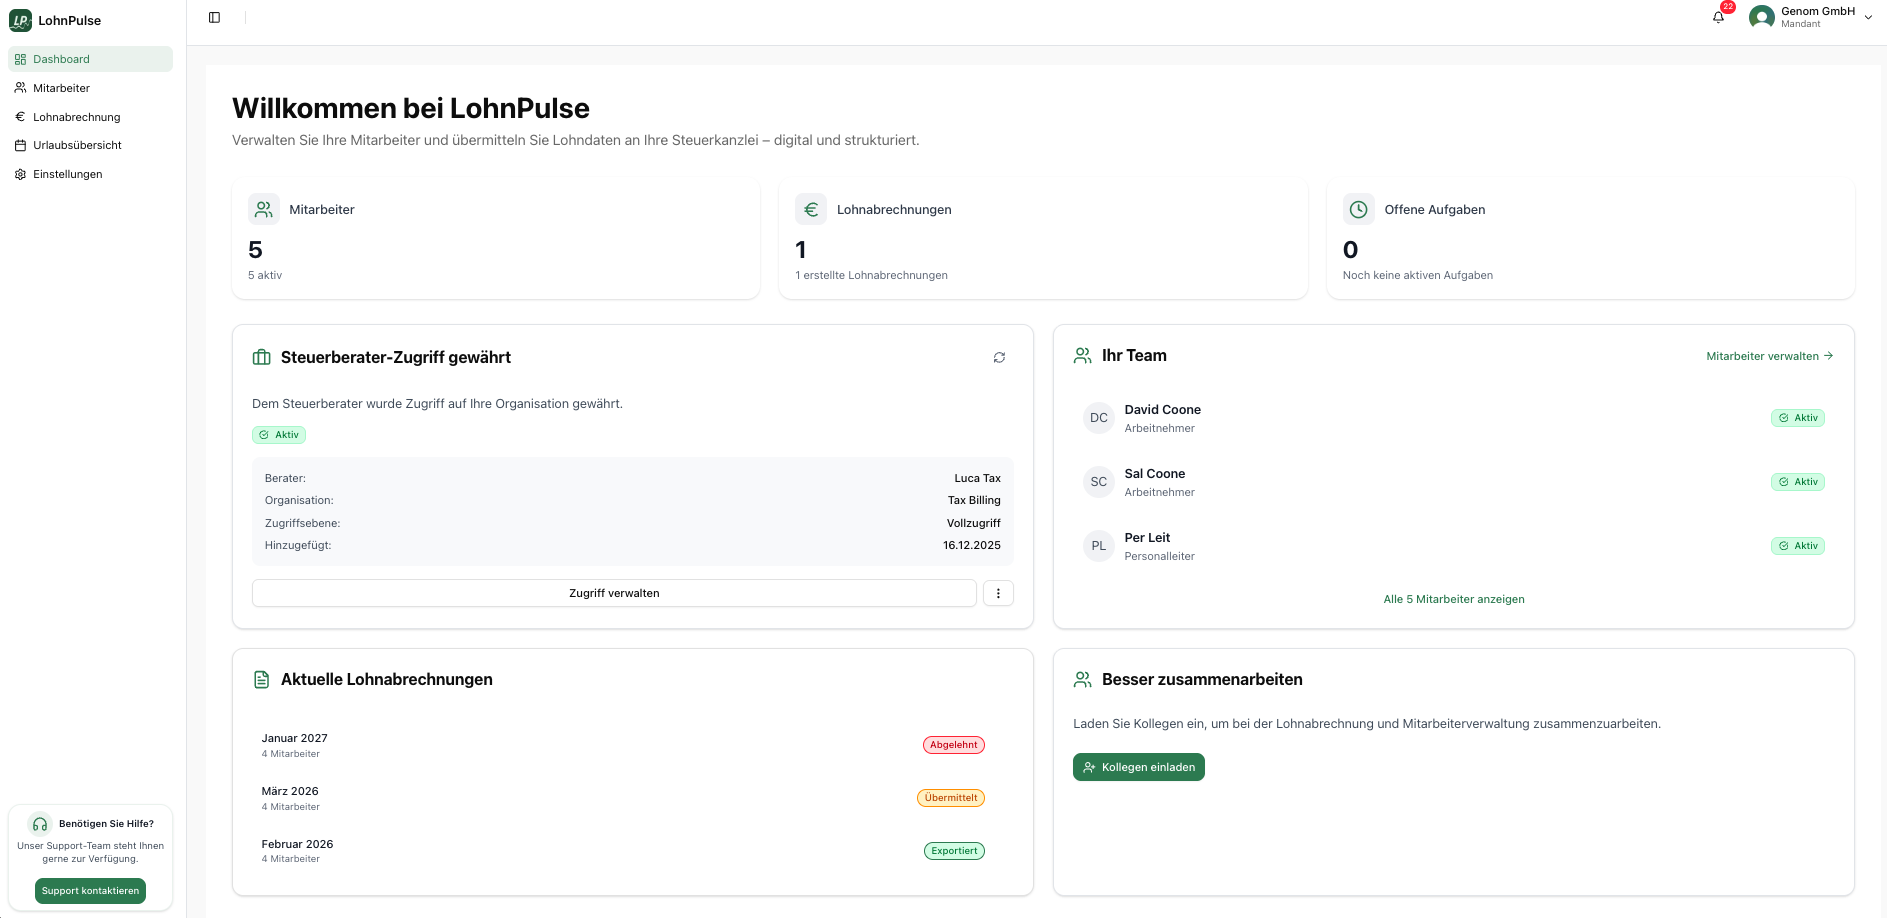Click the headset icon in the help box

(x=40, y=824)
